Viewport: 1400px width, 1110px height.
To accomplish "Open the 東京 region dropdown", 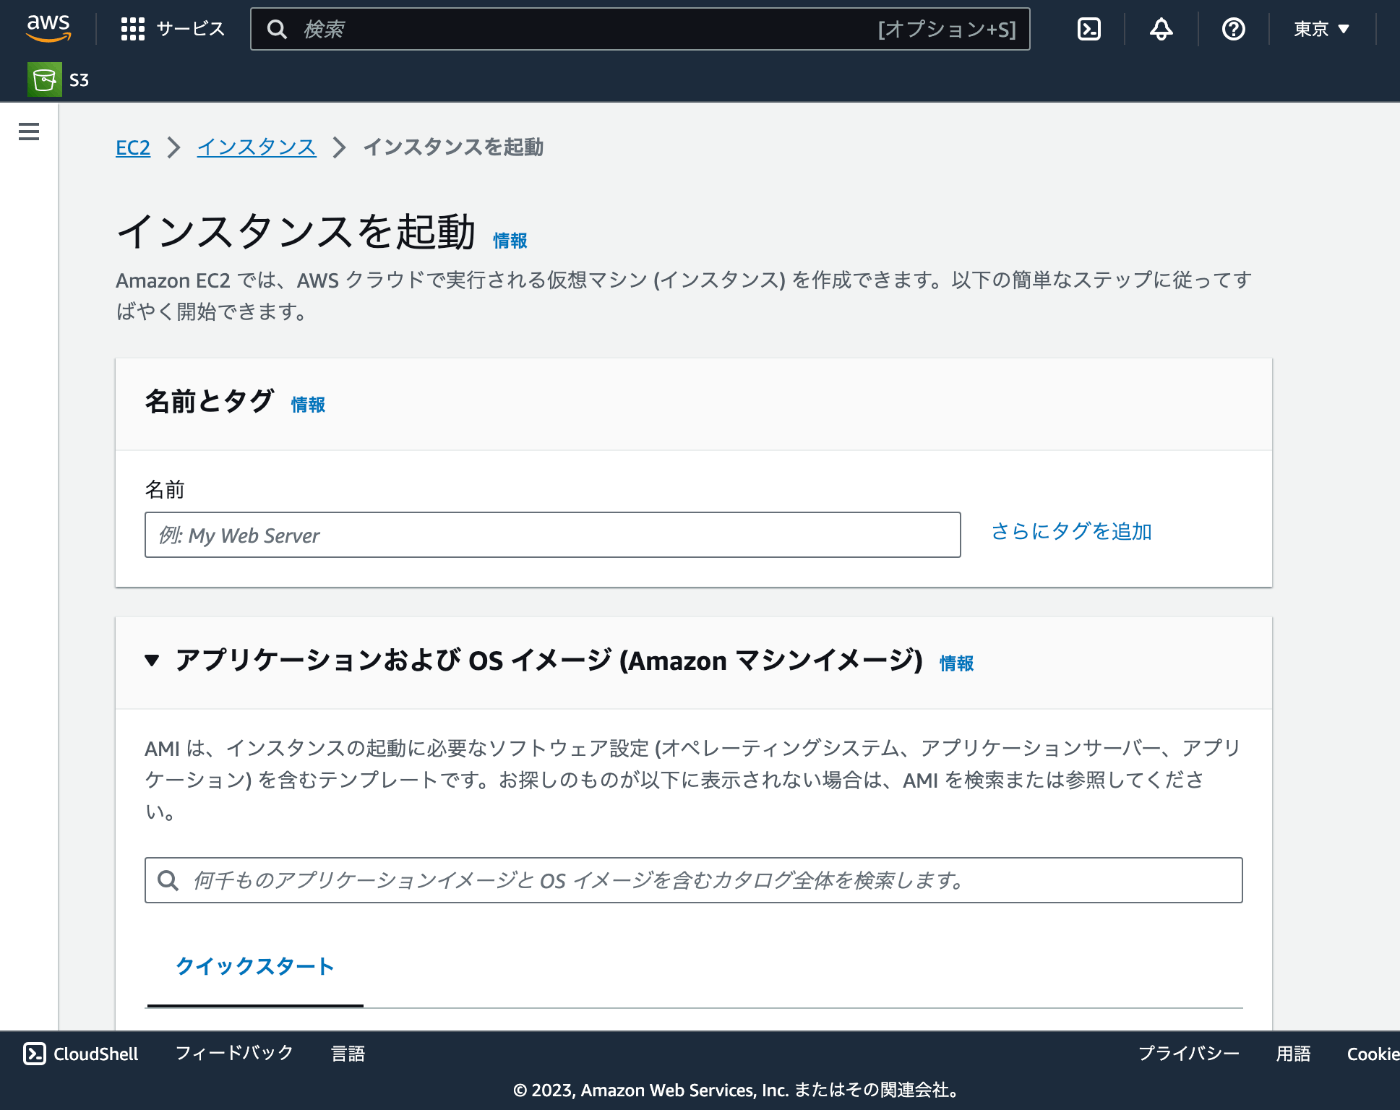I will click(1321, 29).
